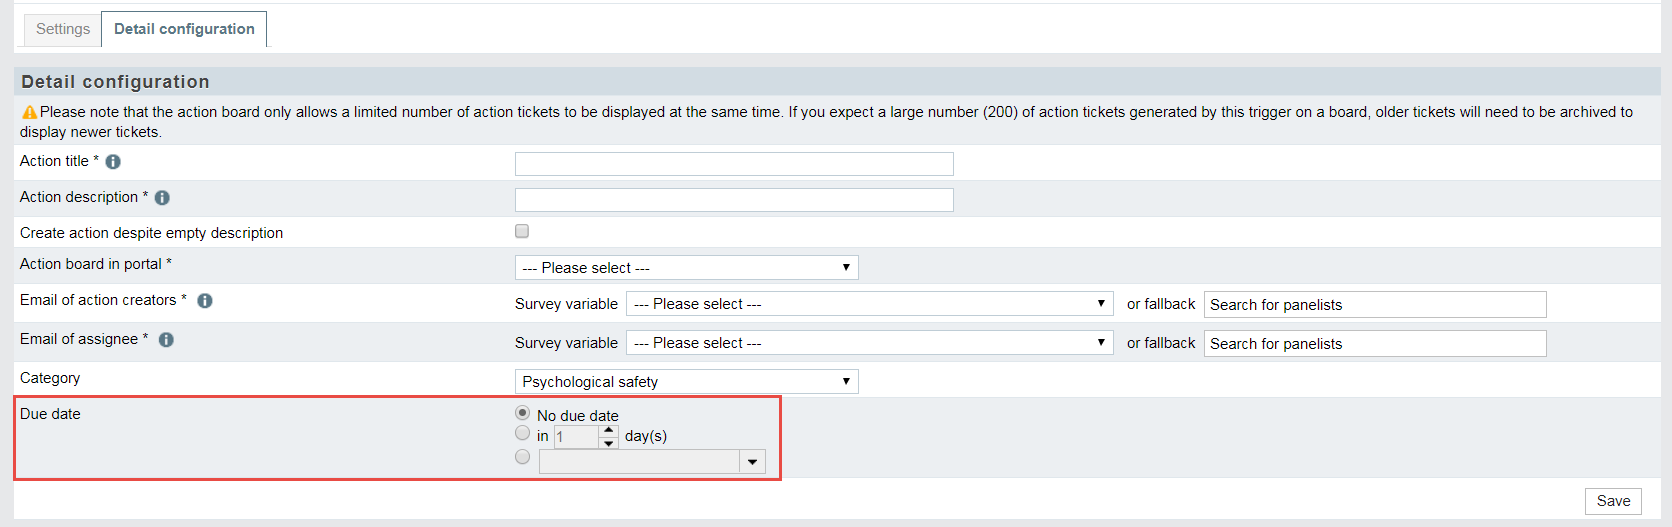The height and width of the screenshot is (527, 1672).
Task: Click the Save button
Action: [x=1613, y=501]
